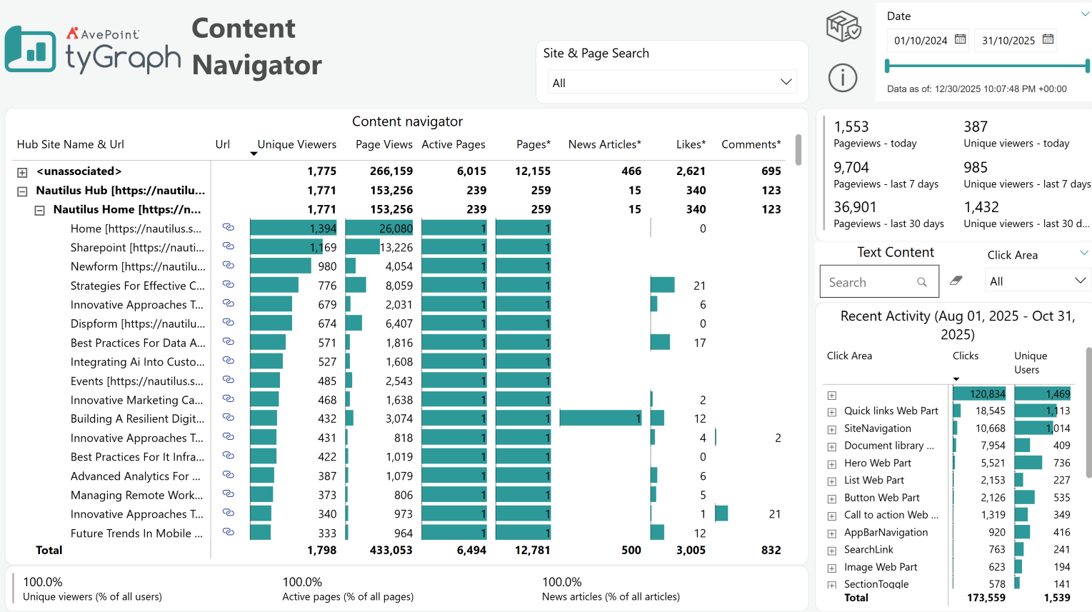1092x612 pixels.
Task: Open the link icon for Home row
Action: (x=228, y=227)
